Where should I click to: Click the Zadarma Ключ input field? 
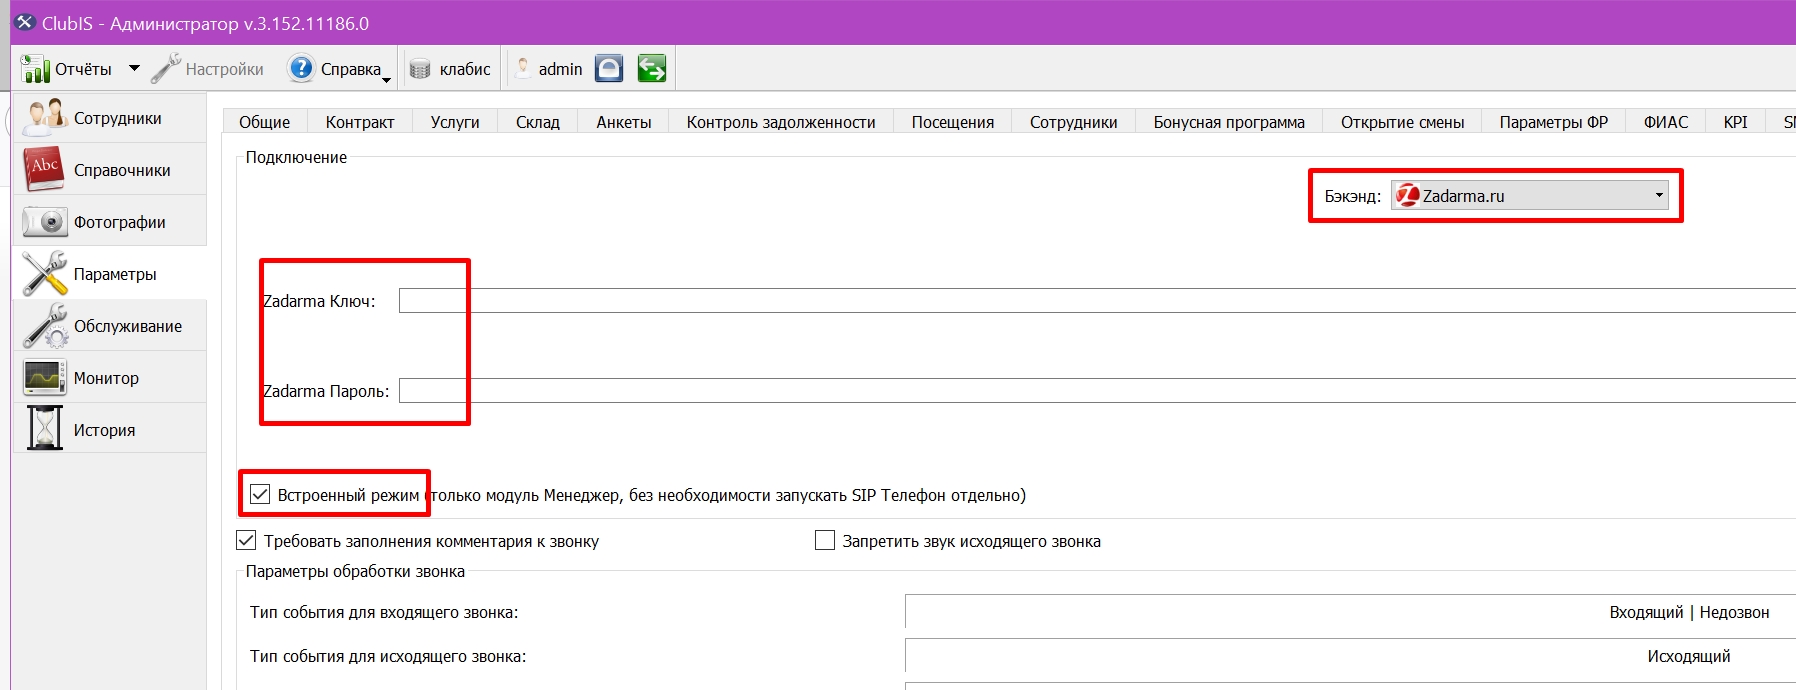pyautogui.click(x=1097, y=301)
